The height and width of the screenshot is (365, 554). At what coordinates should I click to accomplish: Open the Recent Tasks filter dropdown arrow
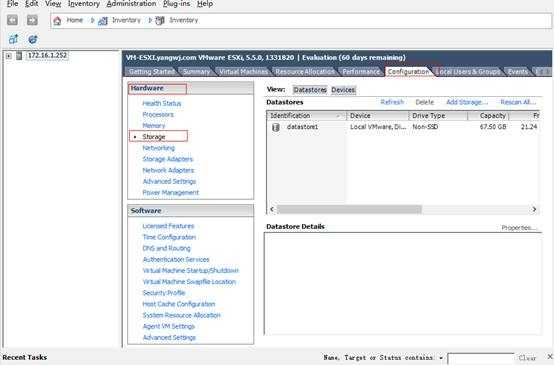tap(441, 358)
